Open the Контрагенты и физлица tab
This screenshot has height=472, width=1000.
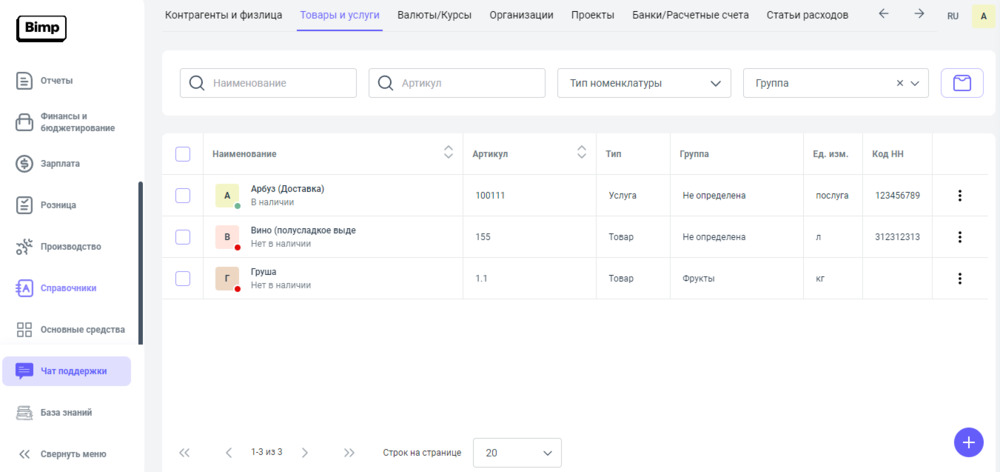223,15
